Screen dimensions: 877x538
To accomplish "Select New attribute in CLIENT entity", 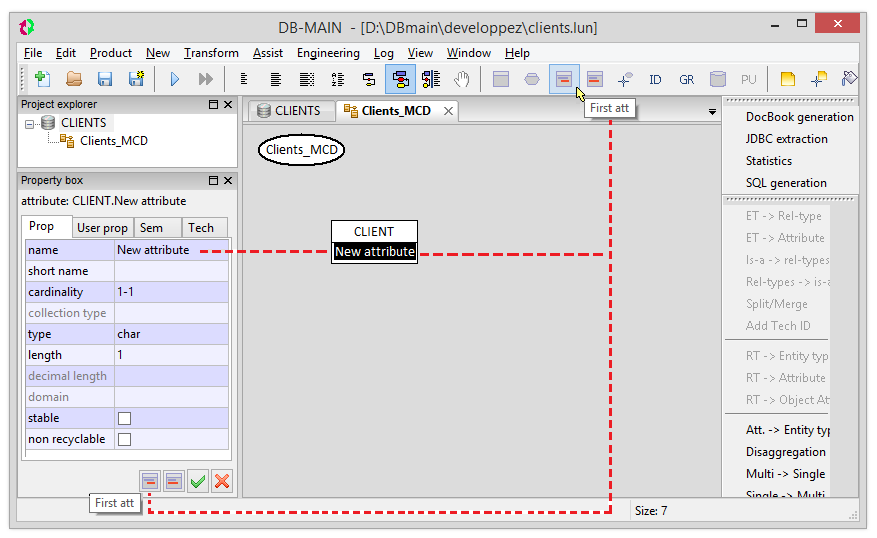I will tap(375, 252).
